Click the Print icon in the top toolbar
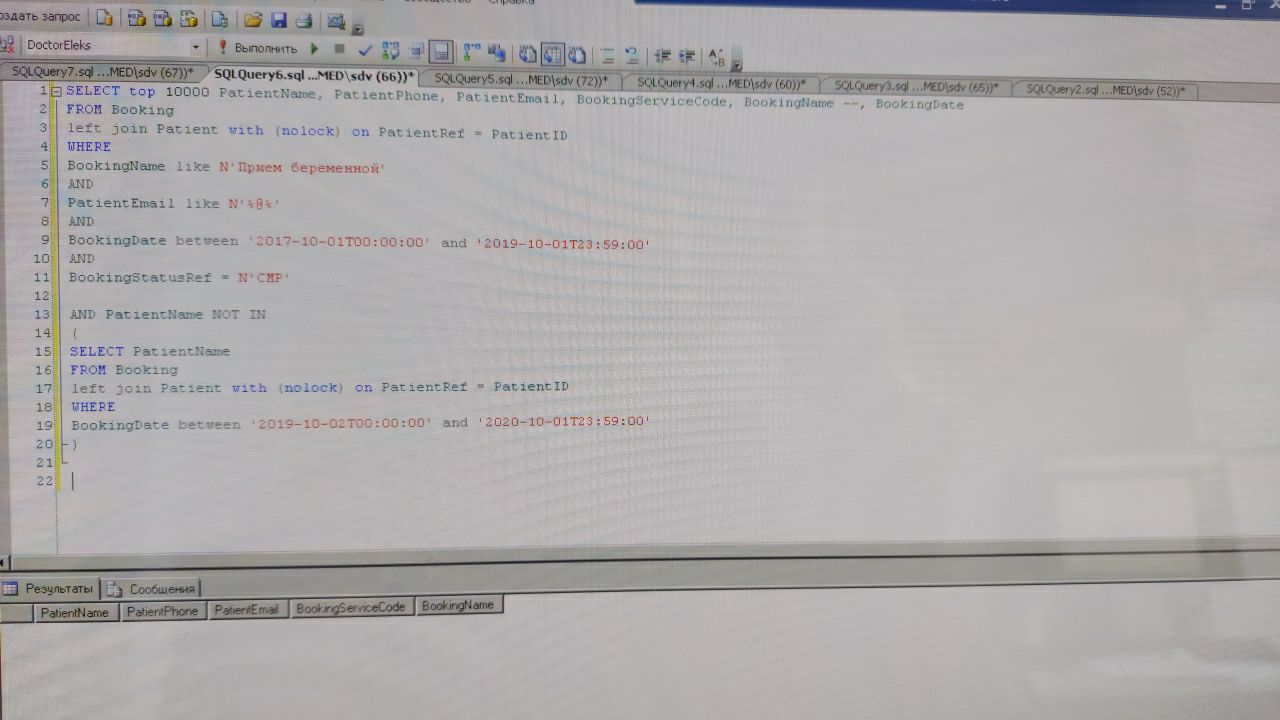The image size is (1280, 720). pos(304,19)
